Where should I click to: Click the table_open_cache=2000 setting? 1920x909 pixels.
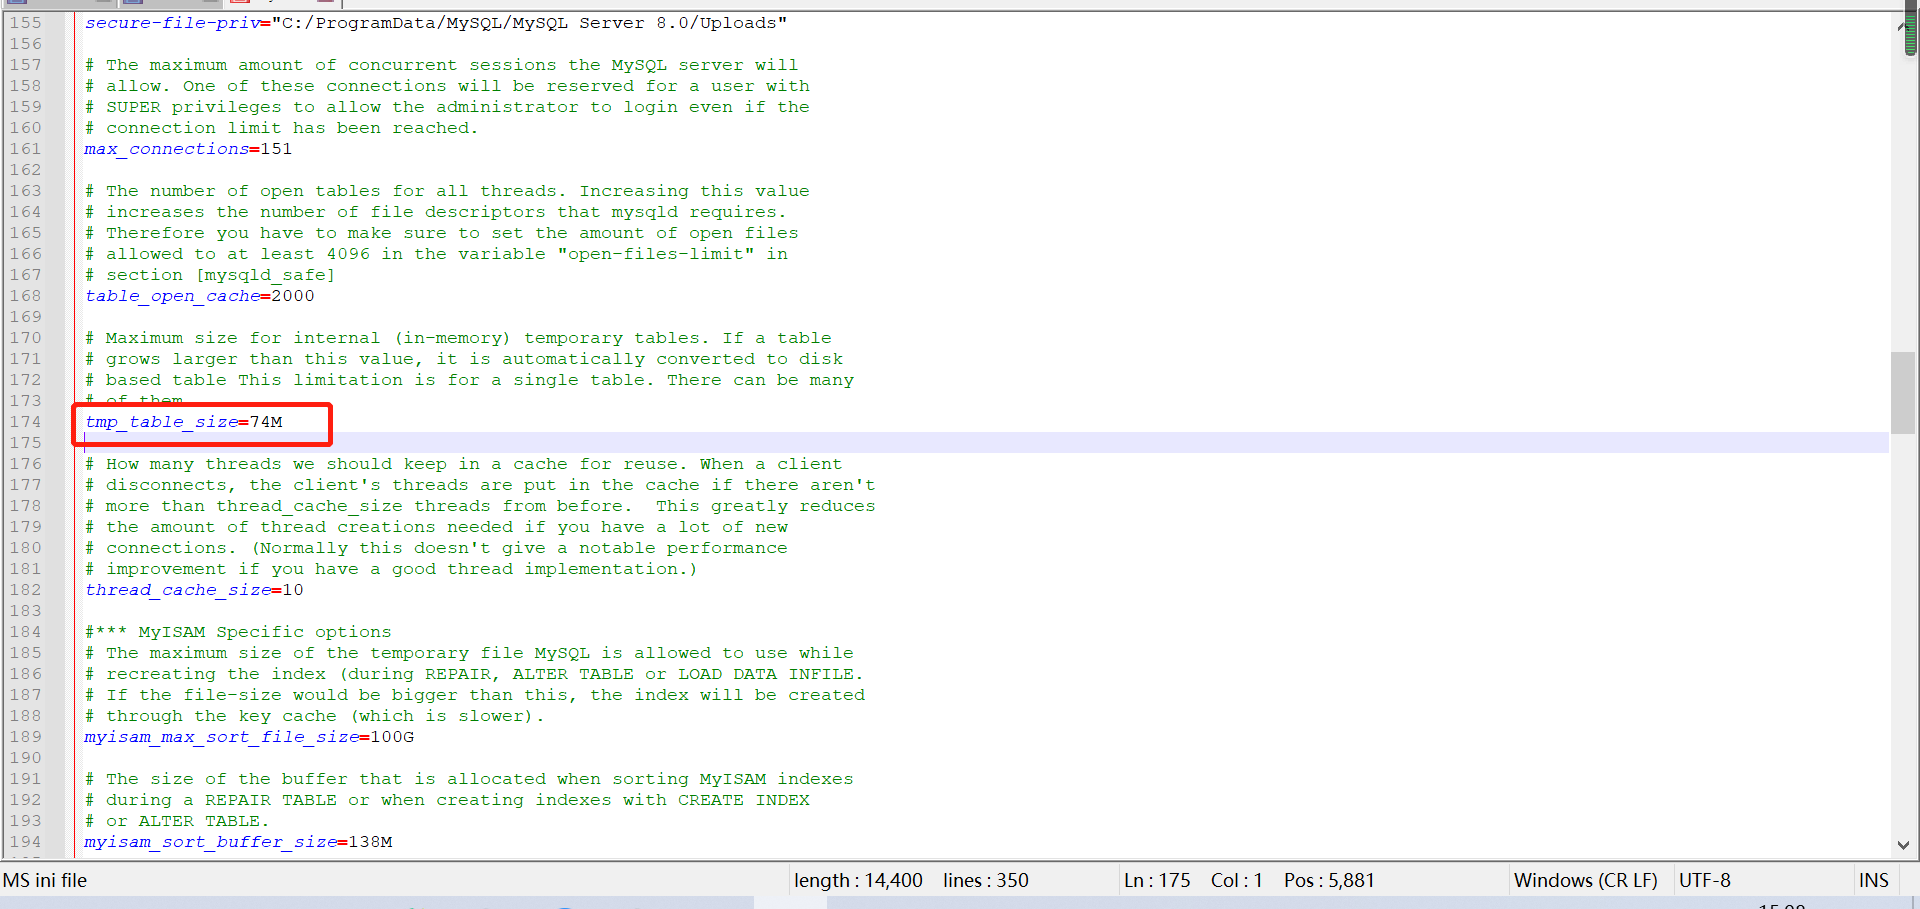coord(200,295)
